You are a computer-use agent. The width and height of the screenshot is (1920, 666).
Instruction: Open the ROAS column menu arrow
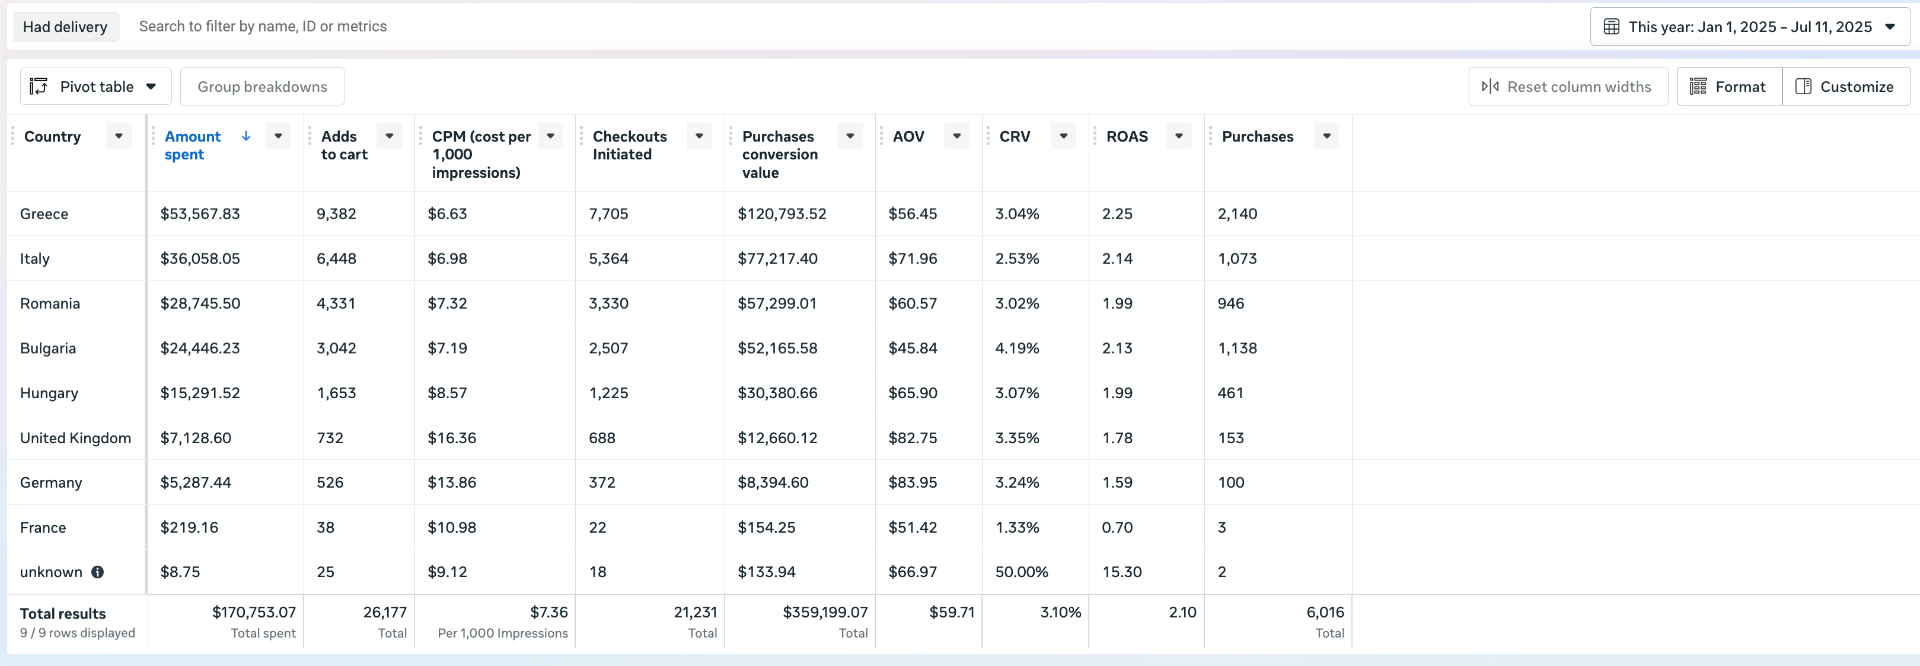1180,136
